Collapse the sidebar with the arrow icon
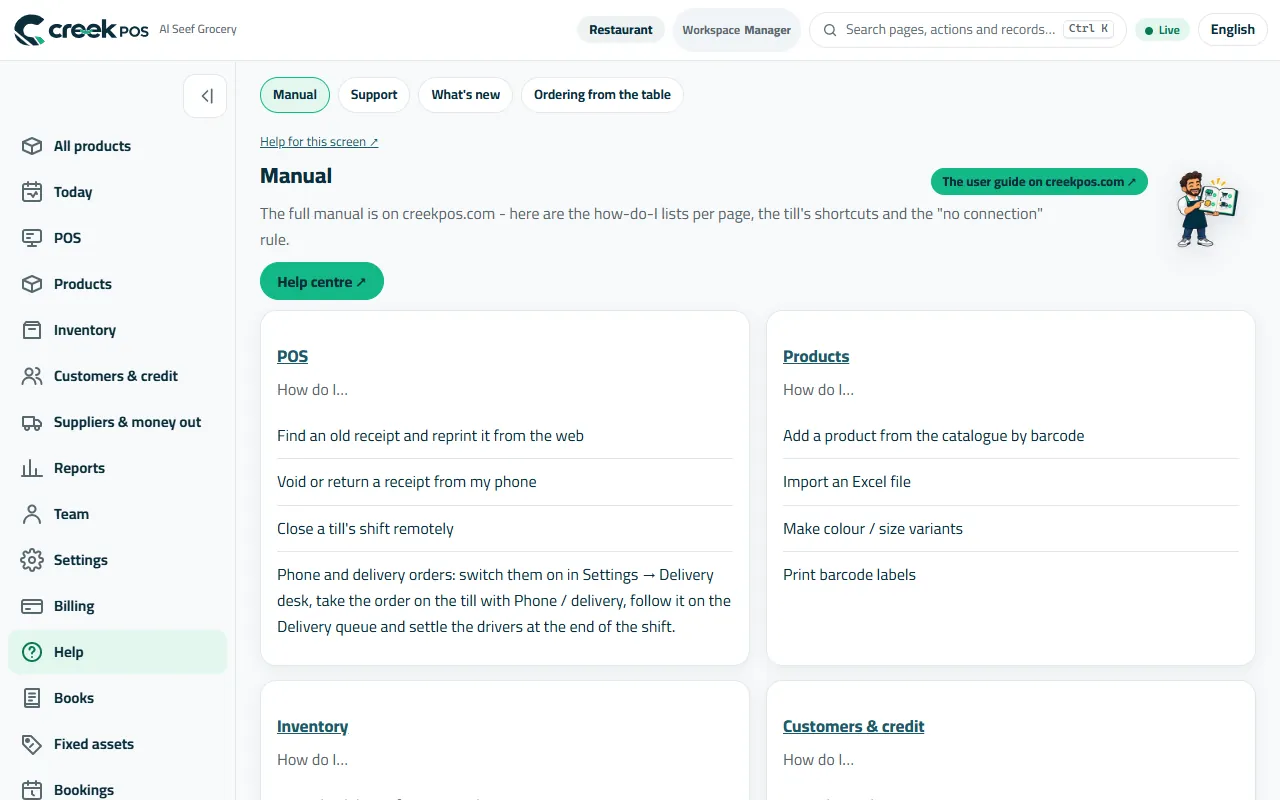 coord(206,96)
